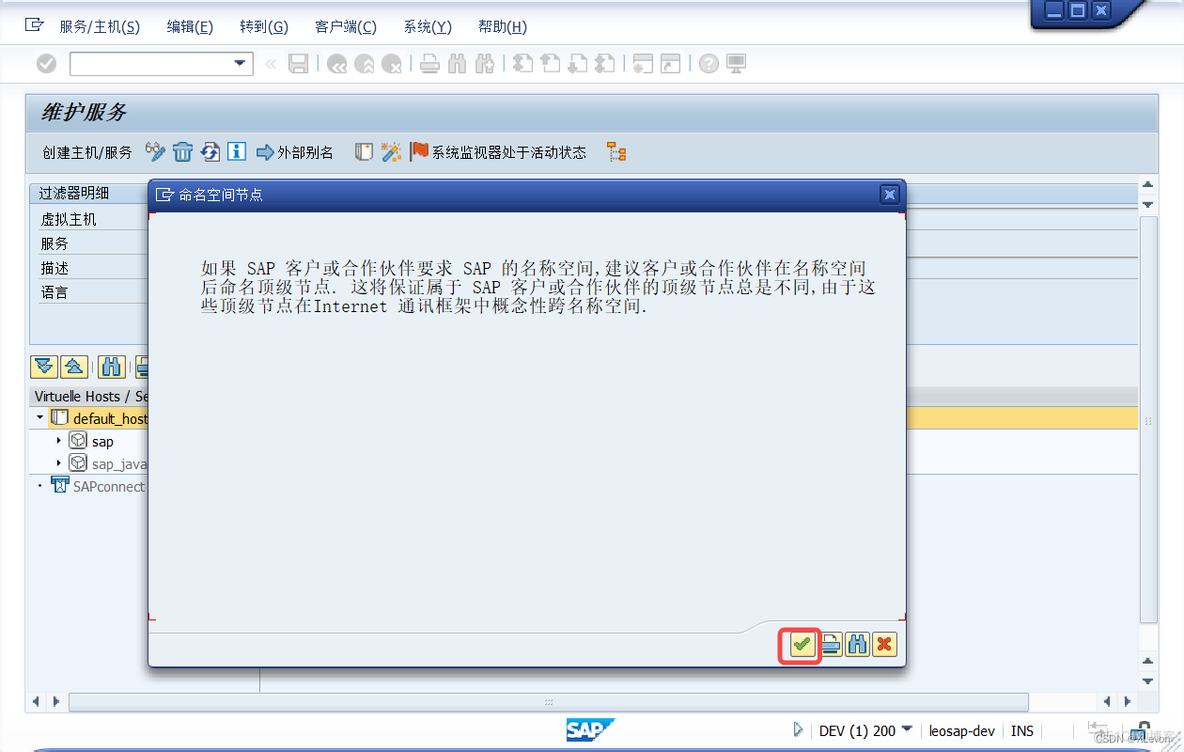
Task: Click the vertical scrollbar on right side
Action: pos(1148,420)
